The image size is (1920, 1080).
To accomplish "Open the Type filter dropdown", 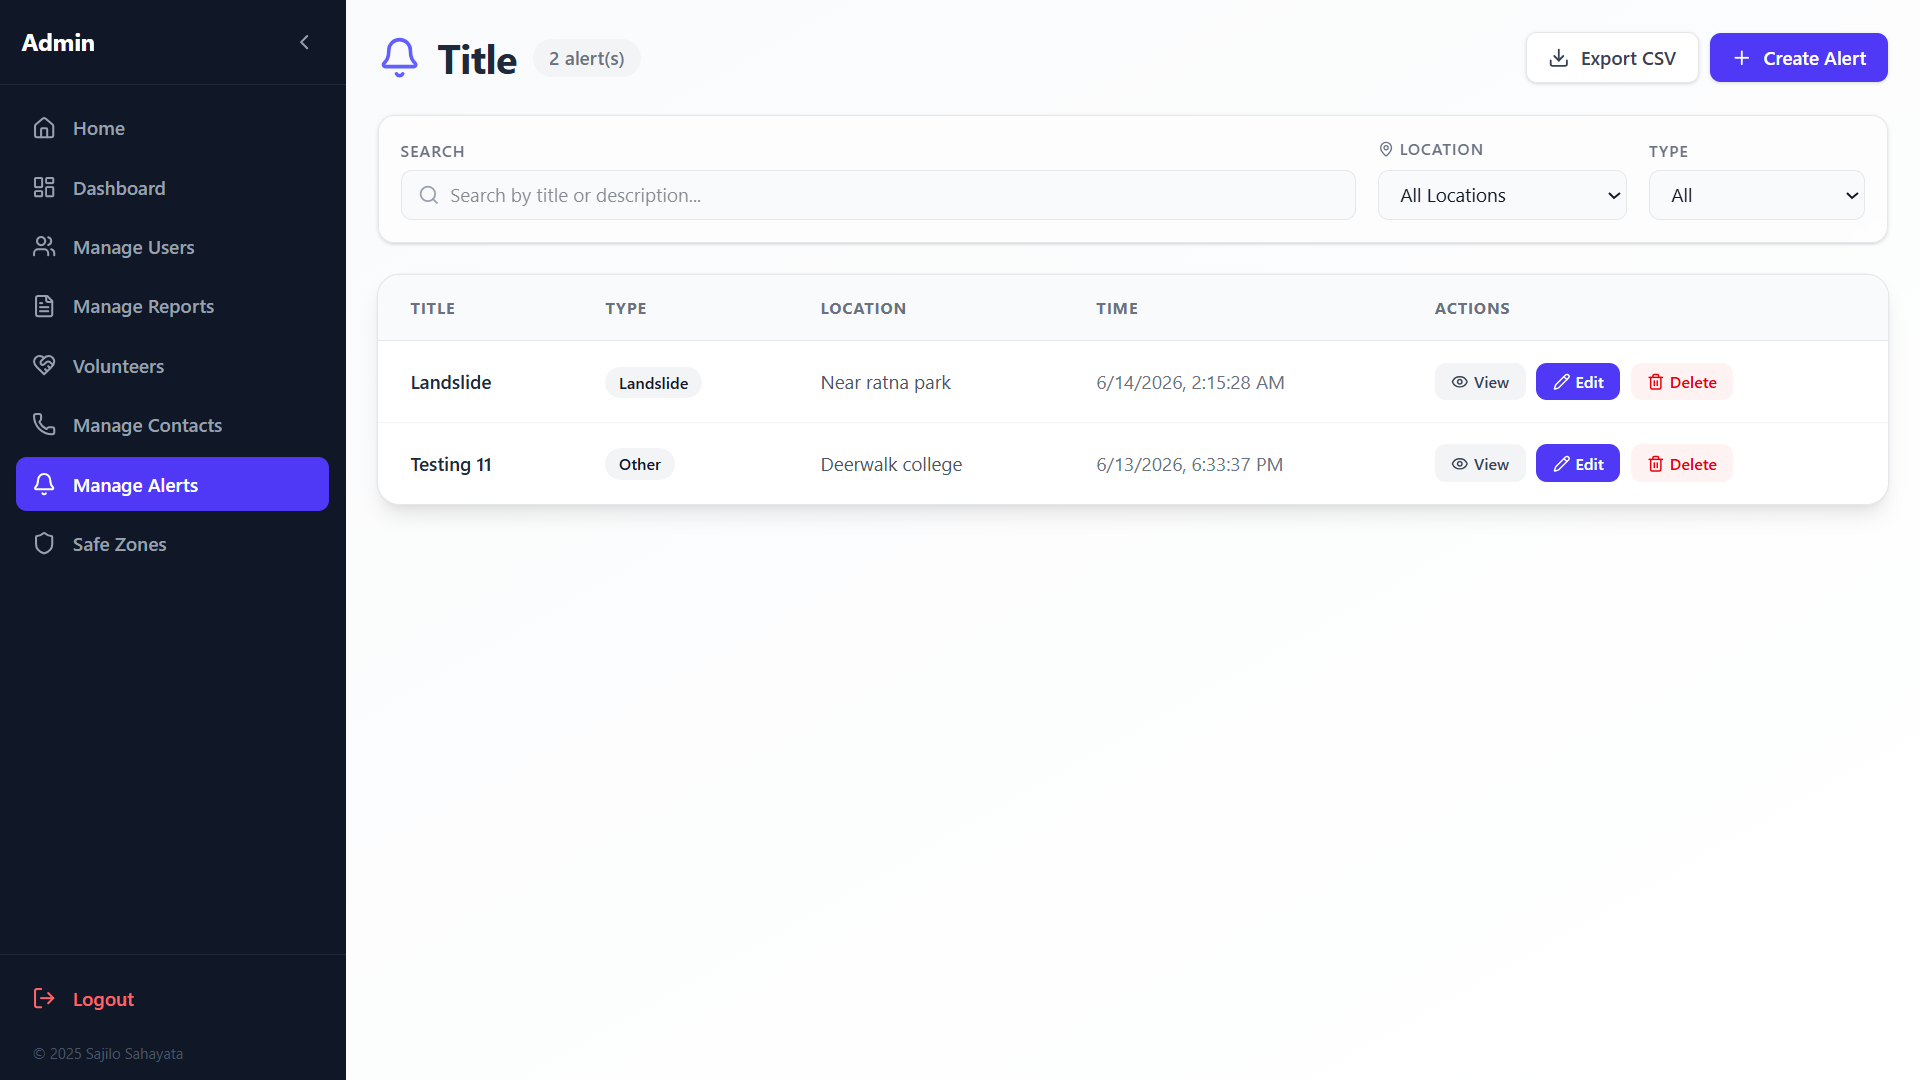I will (x=1756, y=195).
